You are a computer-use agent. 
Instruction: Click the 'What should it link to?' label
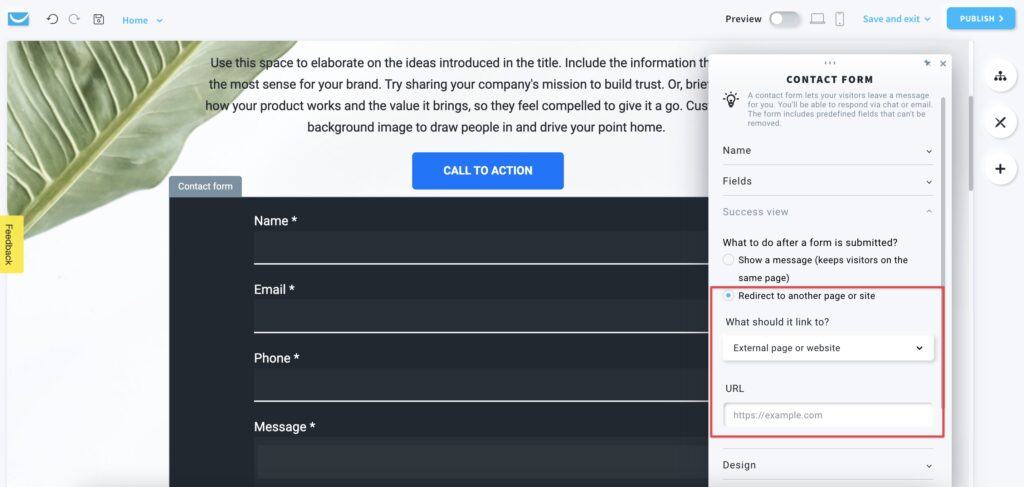coord(777,322)
